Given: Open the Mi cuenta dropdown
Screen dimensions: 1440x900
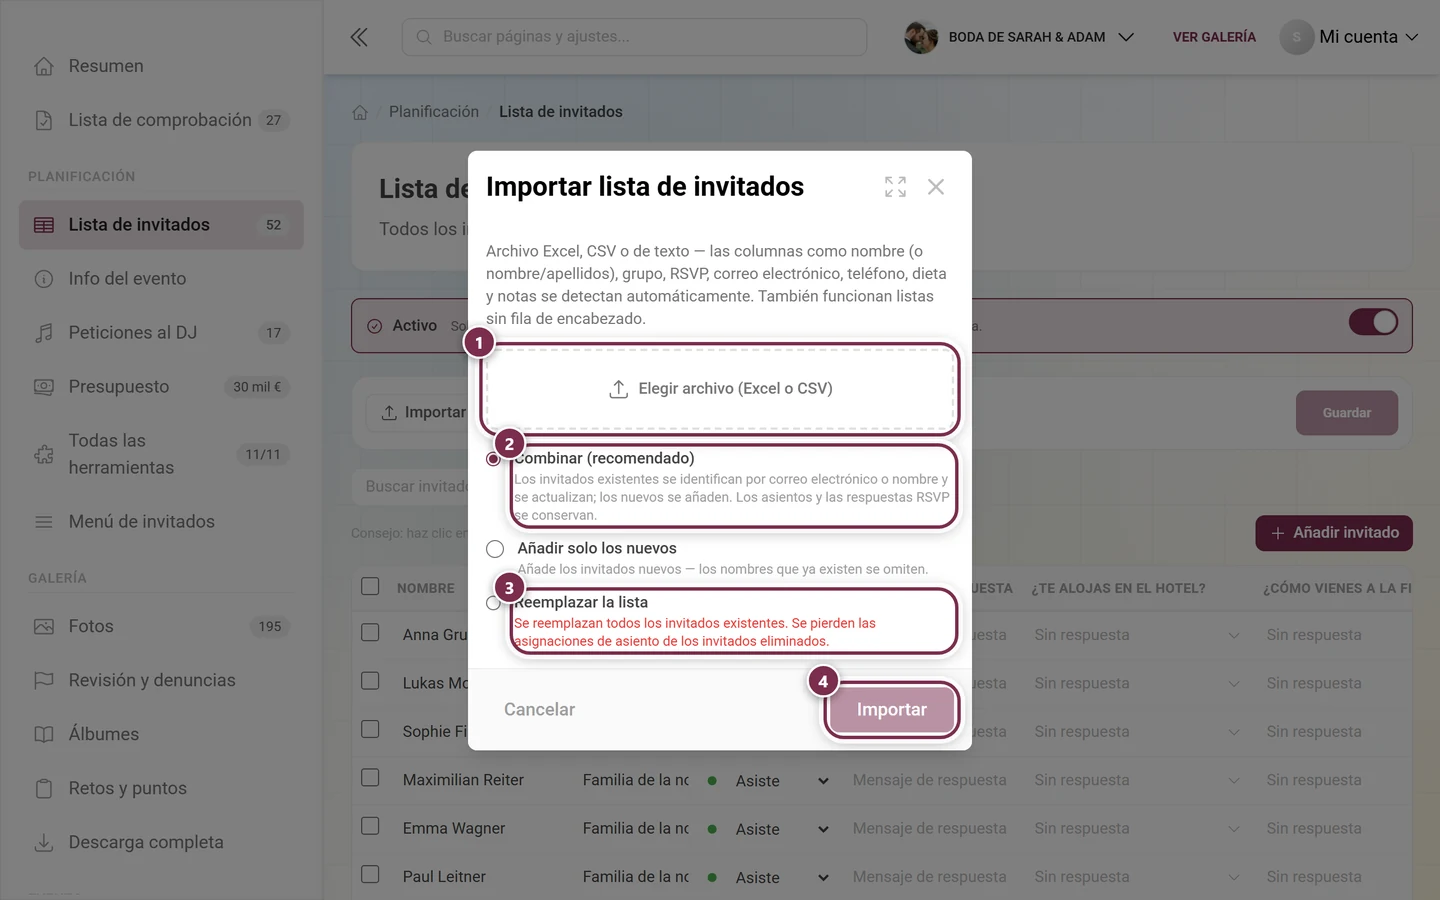Looking at the screenshot, I should click(1349, 37).
